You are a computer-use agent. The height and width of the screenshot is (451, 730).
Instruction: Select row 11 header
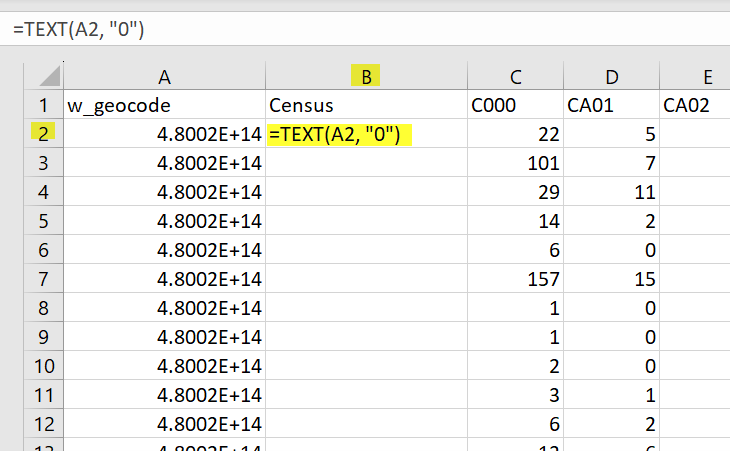click(44, 394)
